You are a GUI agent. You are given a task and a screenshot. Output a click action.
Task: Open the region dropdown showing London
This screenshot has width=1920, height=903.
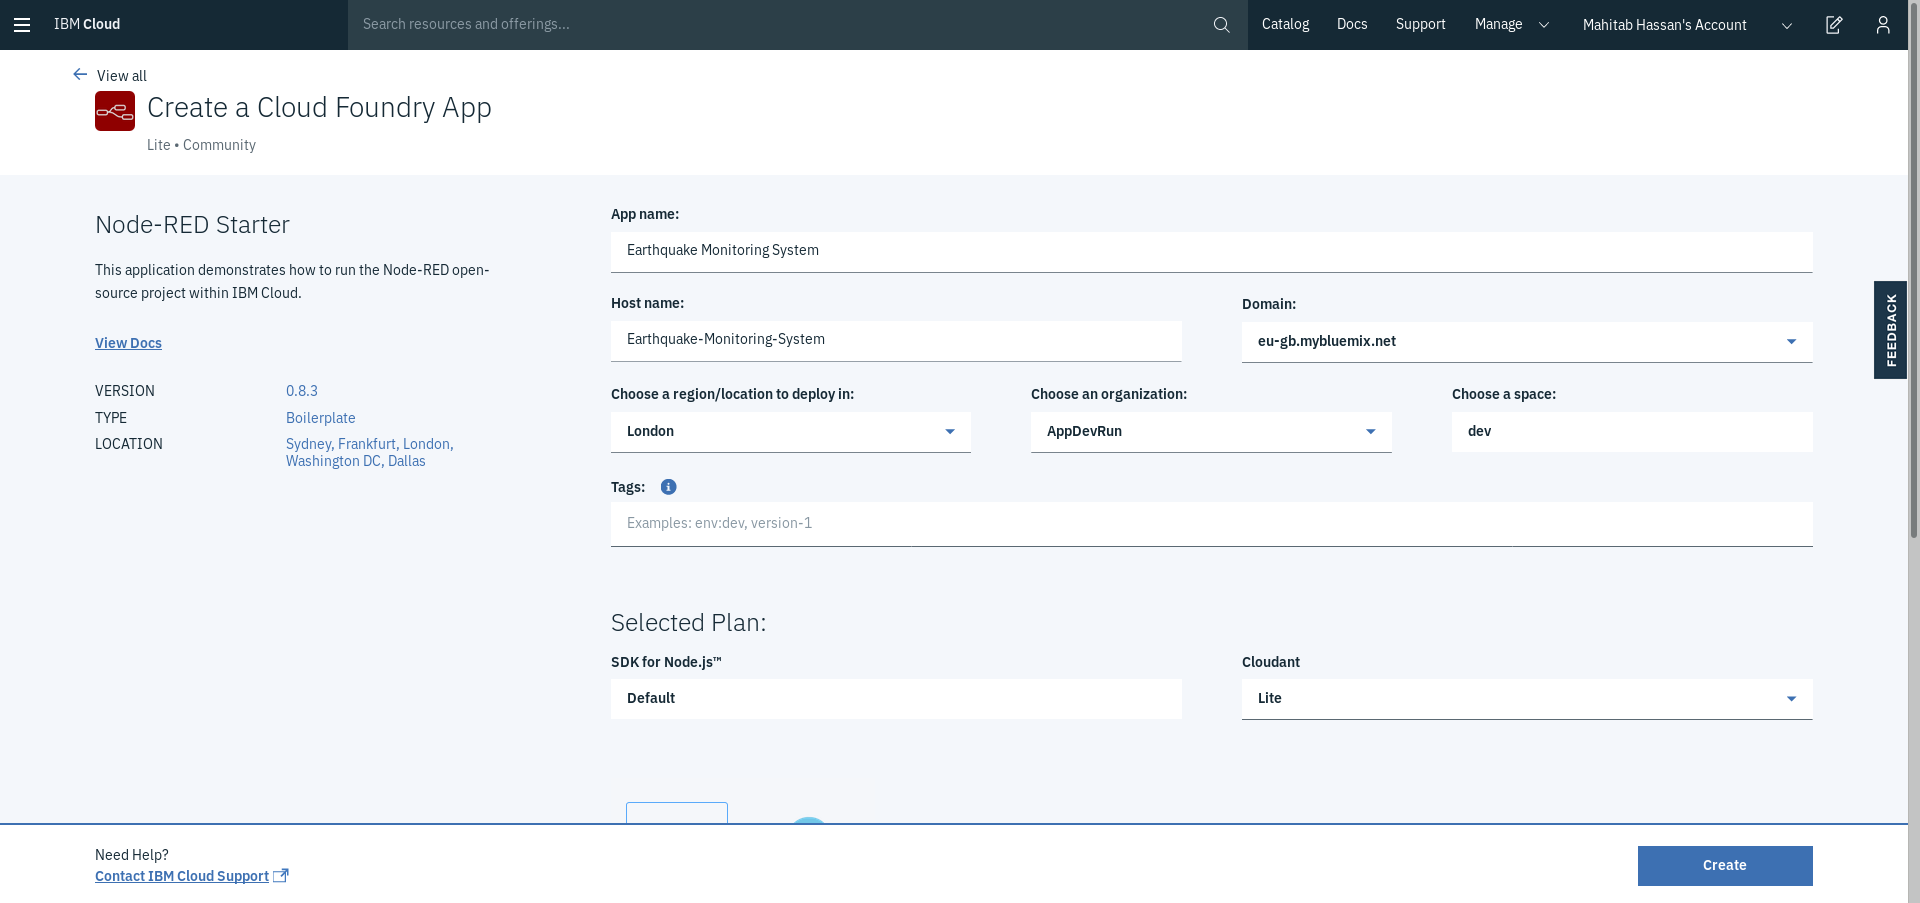click(x=791, y=432)
